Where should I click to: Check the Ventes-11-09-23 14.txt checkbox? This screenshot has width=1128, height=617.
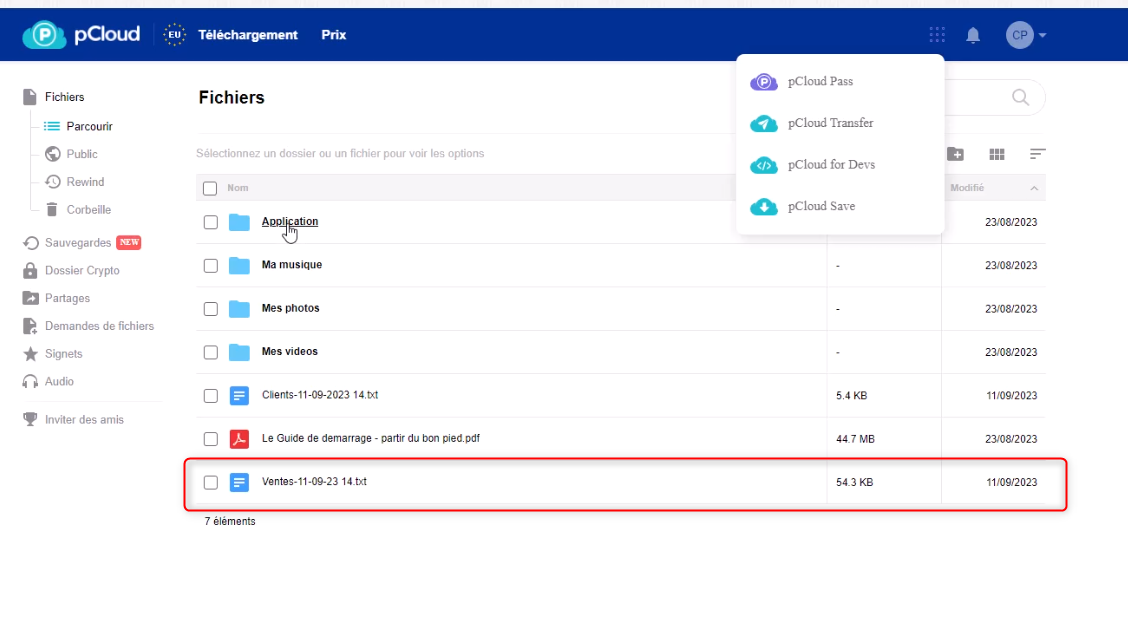210,483
